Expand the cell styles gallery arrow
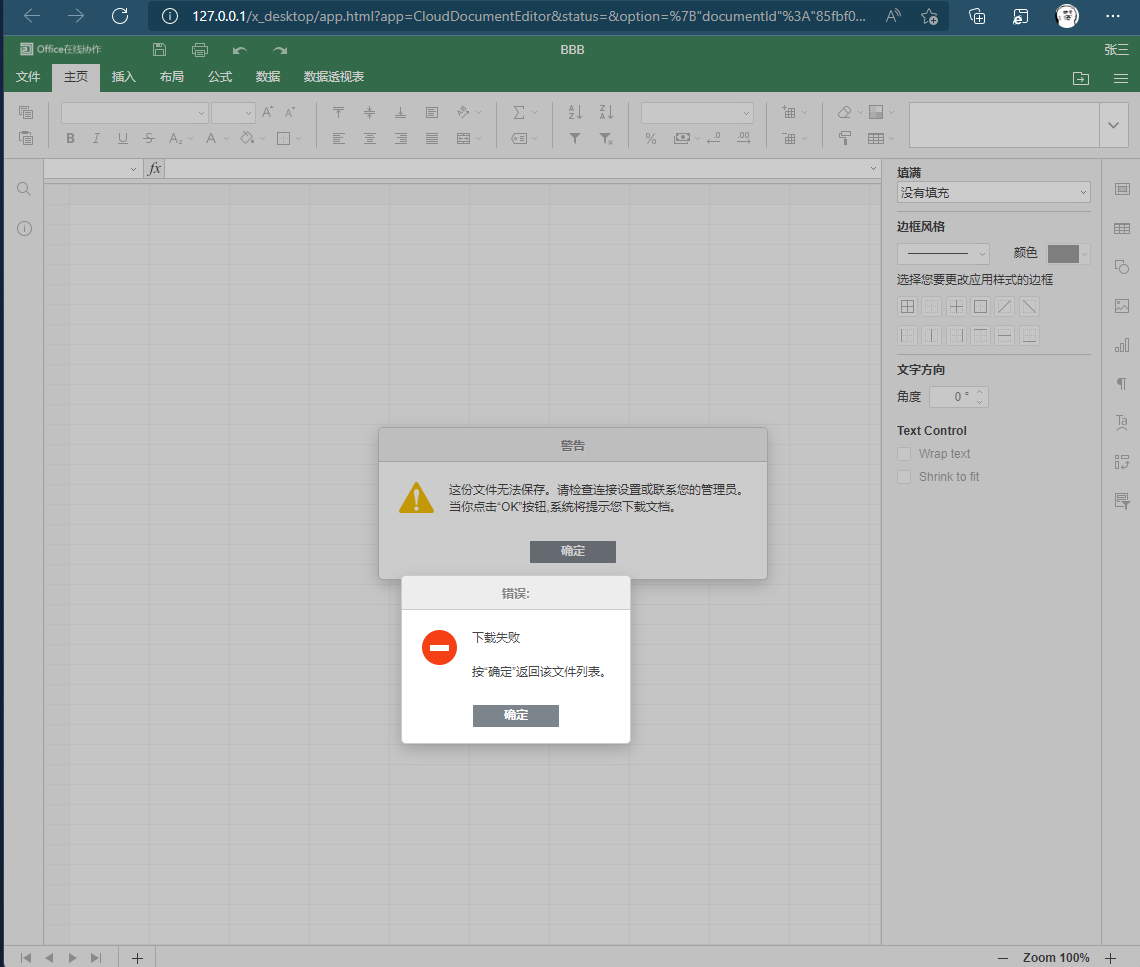 [x=1114, y=125]
